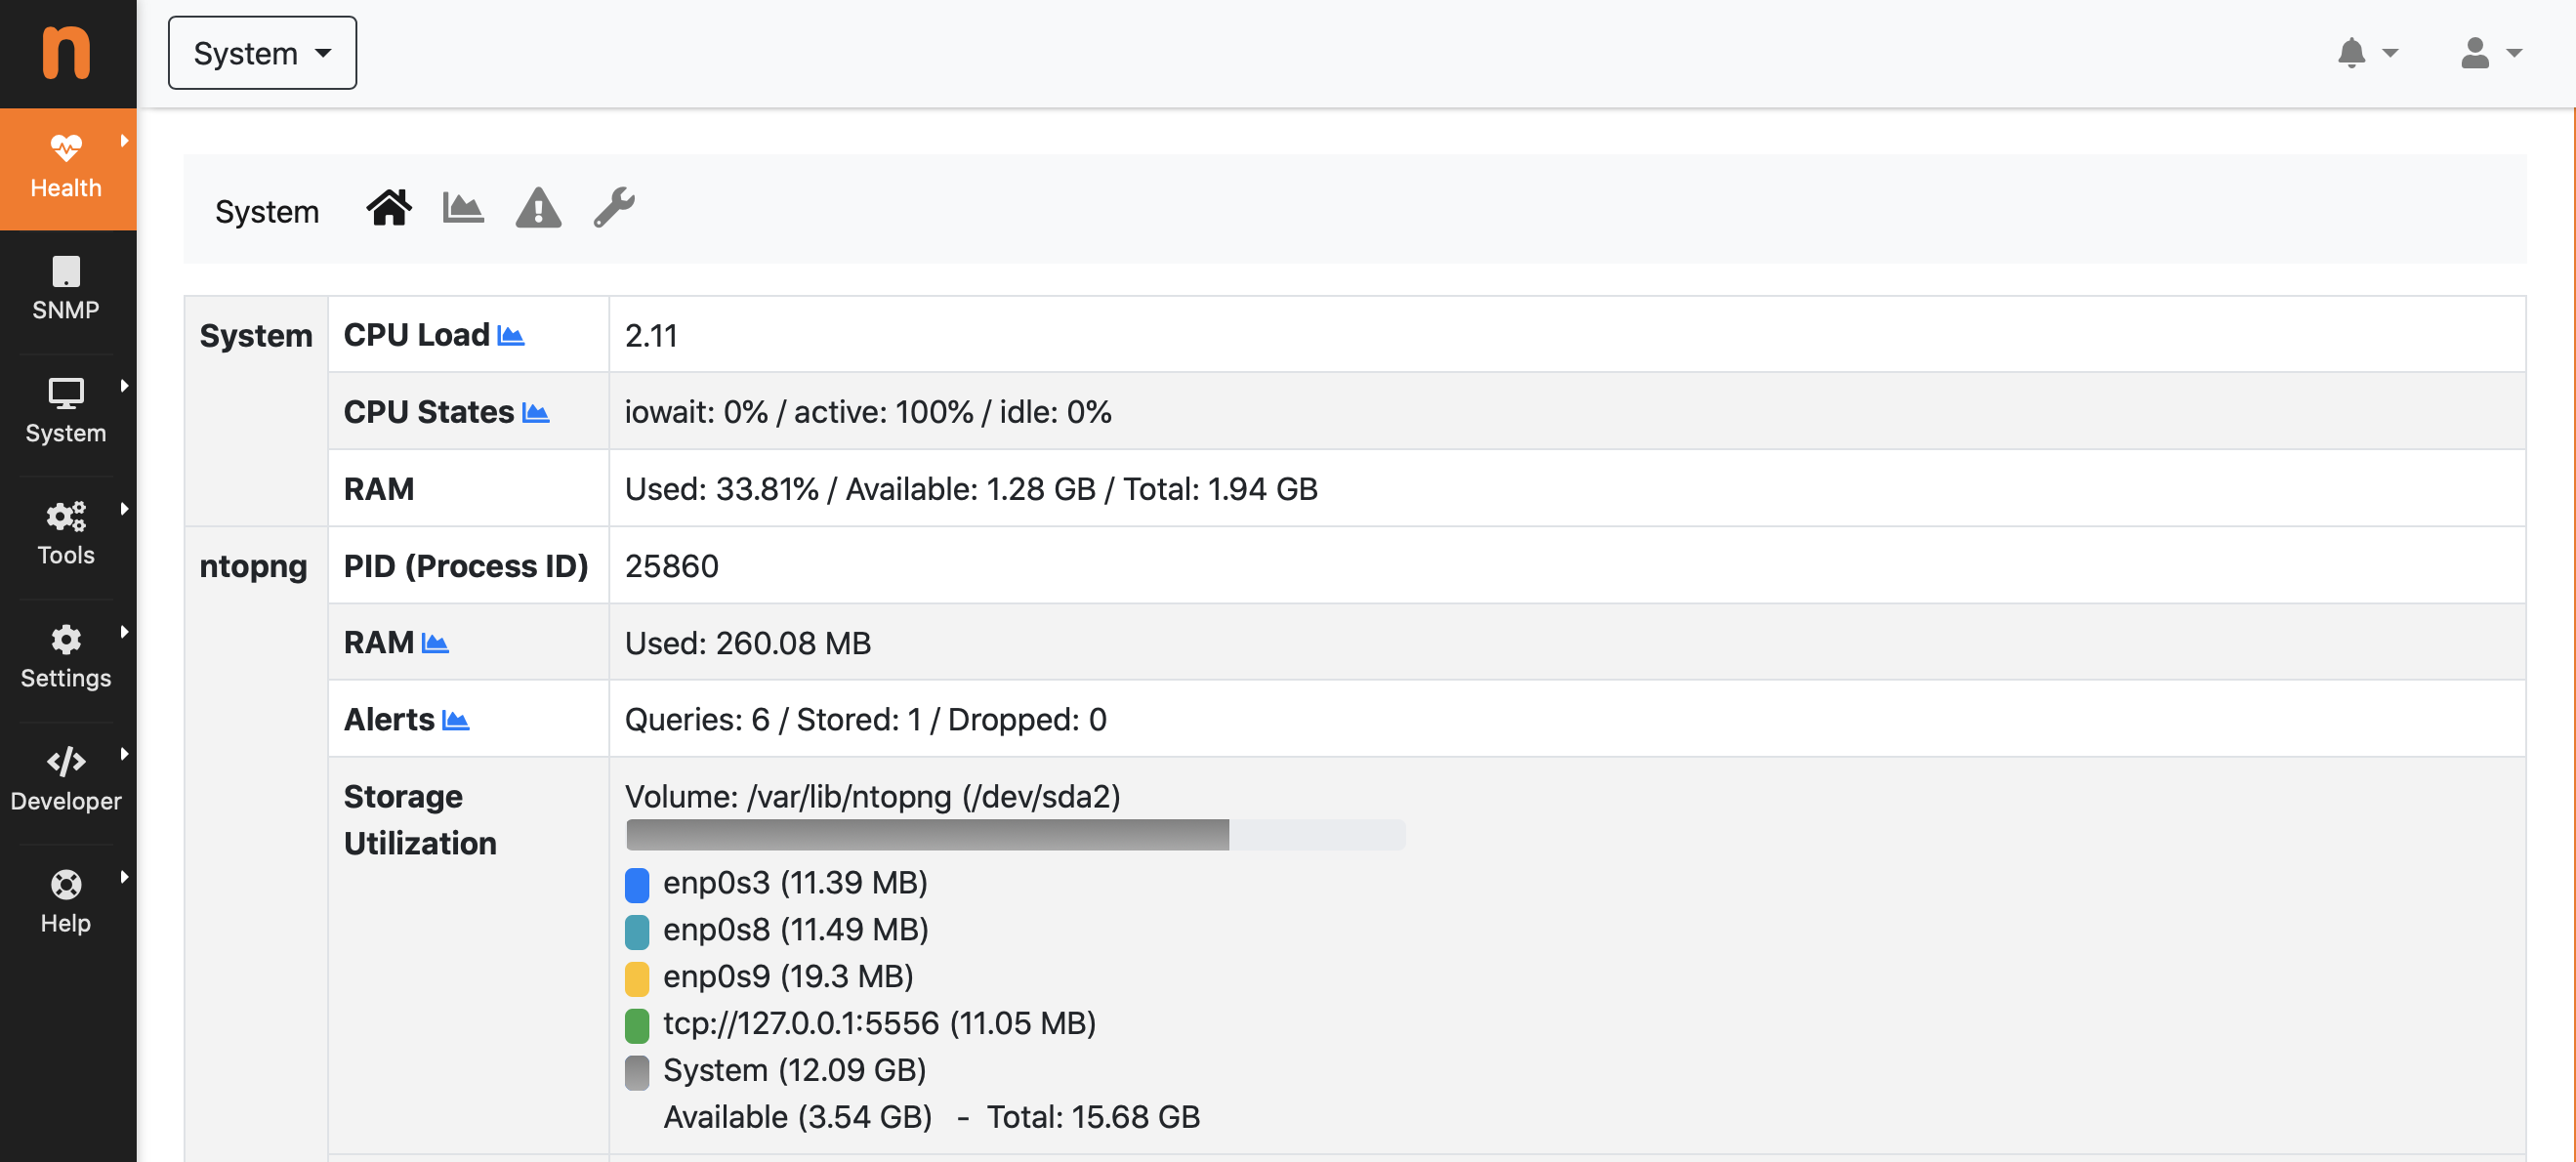Open the Settings sidebar menu
The image size is (2576, 1162).
66,657
